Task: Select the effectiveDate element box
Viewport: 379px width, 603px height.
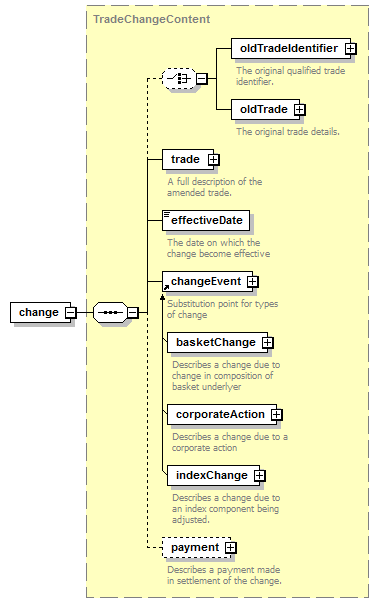Action: click(x=206, y=220)
